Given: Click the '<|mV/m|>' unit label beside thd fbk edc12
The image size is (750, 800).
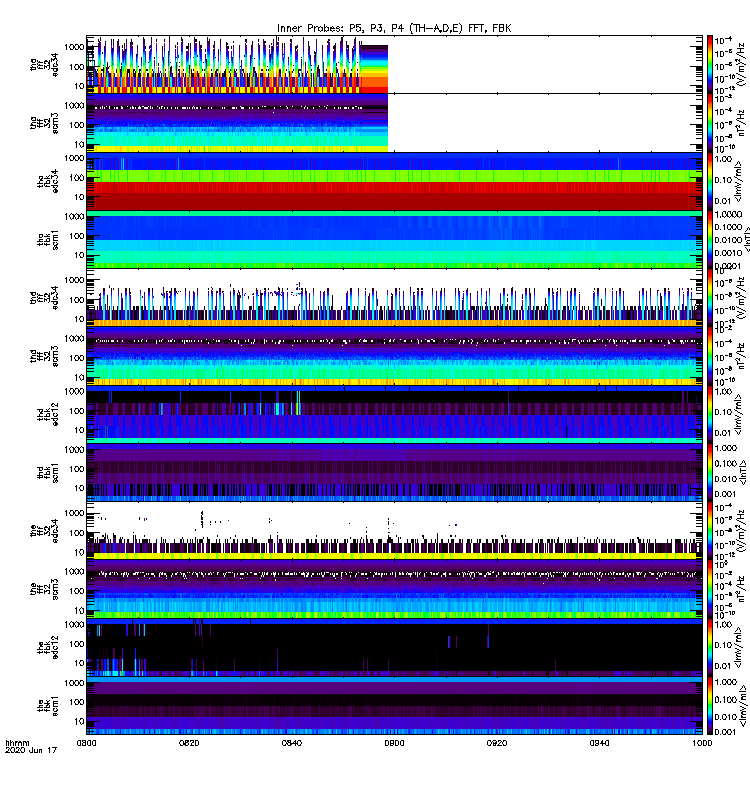Looking at the screenshot, I should pyautogui.click(x=738, y=414).
